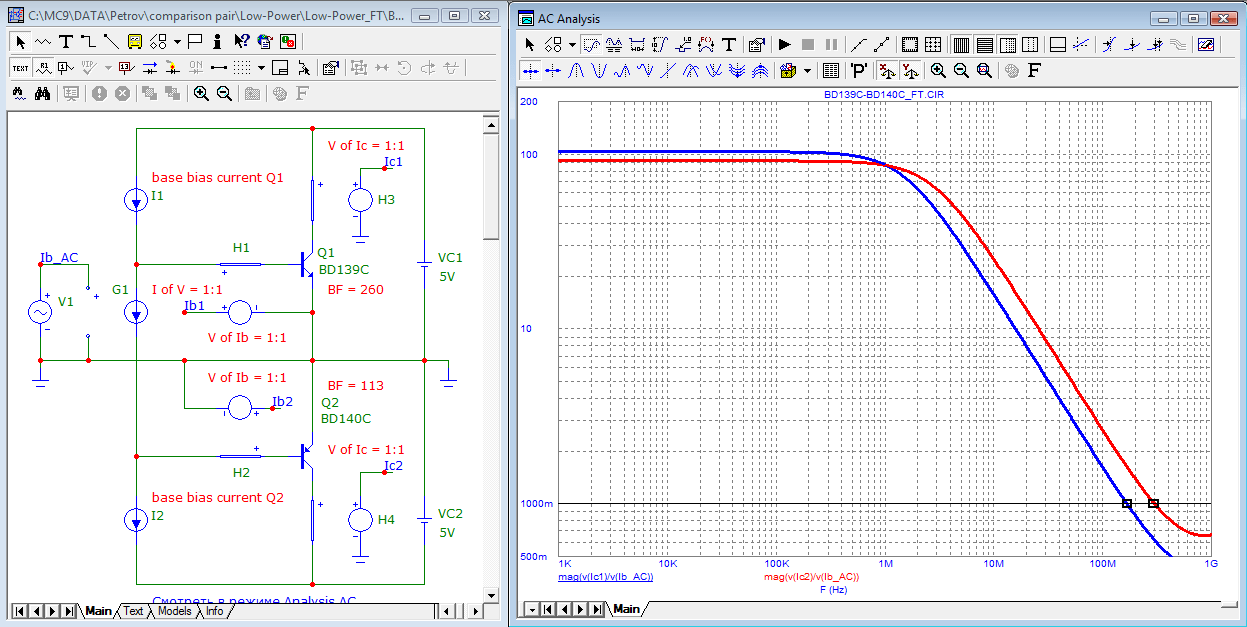Activate the Help mode pointer tool
This screenshot has height=627, width=1247.
point(241,41)
